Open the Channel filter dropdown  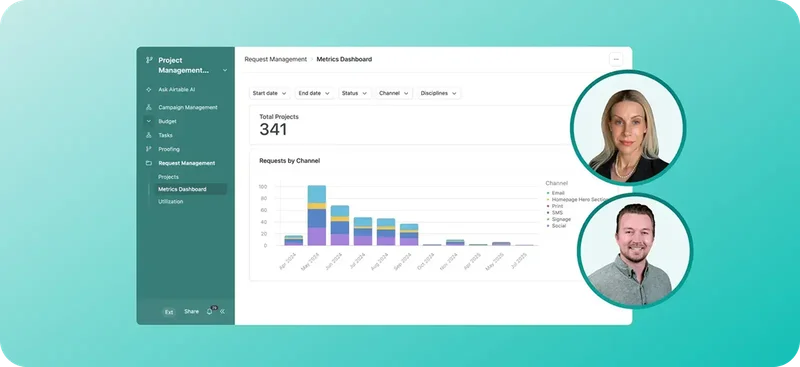coord(394,93)
